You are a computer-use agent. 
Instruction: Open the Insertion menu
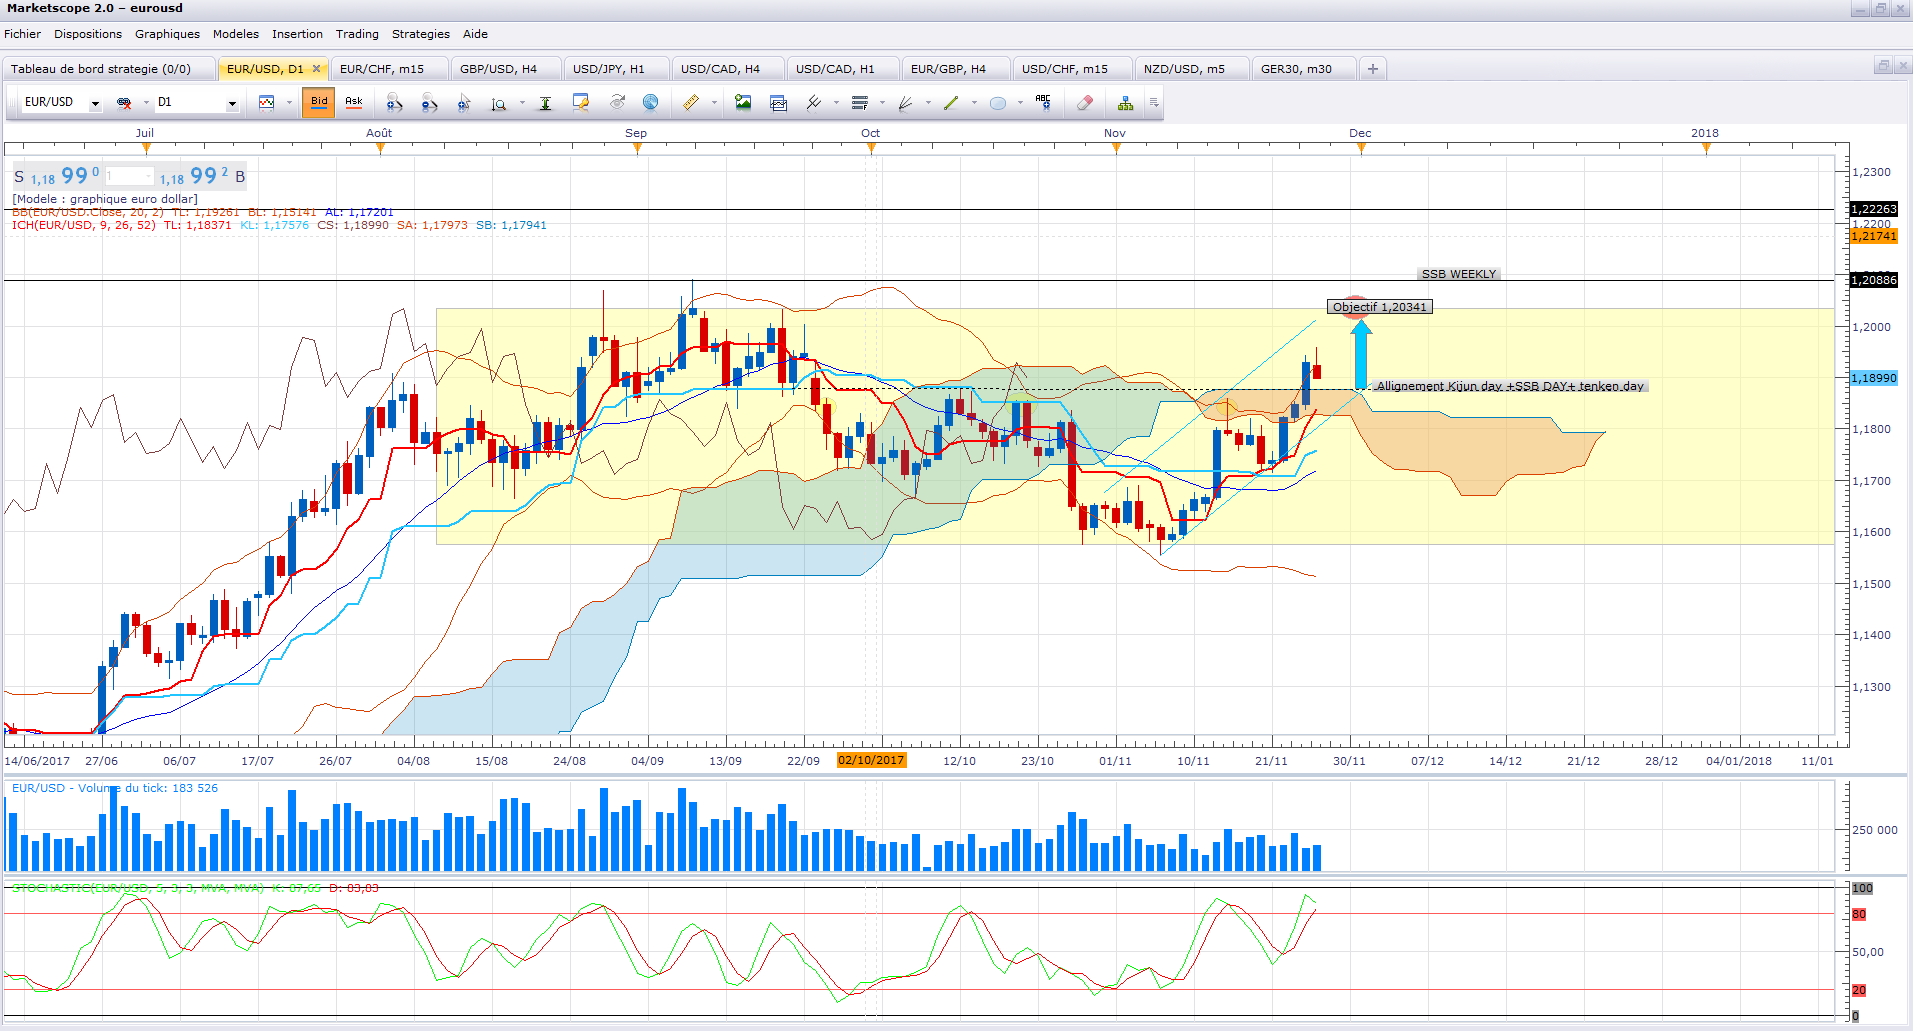click(x=297, y=34)
